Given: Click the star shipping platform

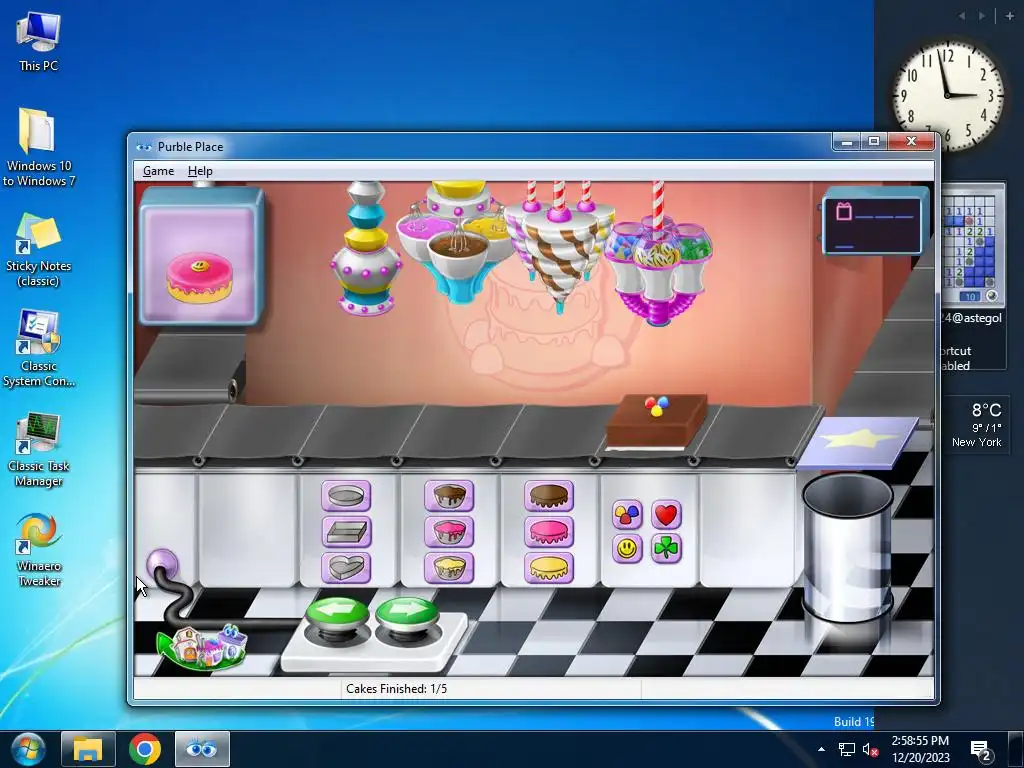Looking at the screenshot, I should coord(857,443).
